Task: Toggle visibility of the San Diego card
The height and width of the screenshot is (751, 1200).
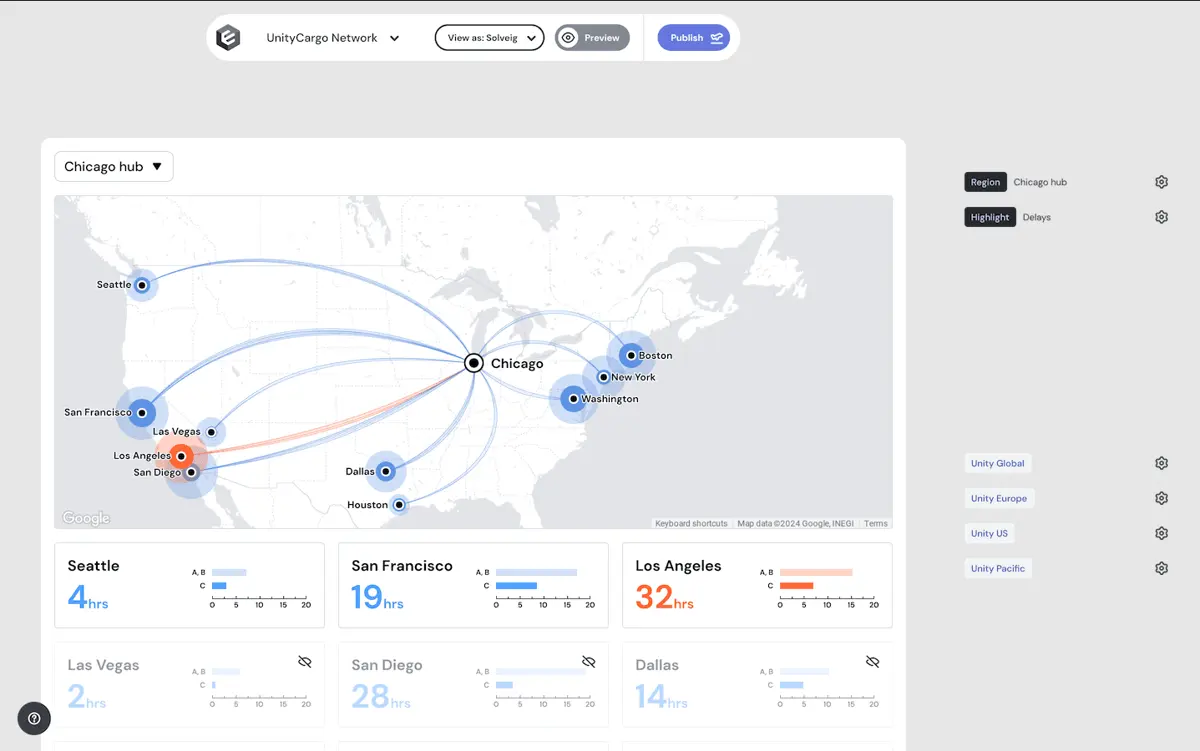Action: click(589, 662)
